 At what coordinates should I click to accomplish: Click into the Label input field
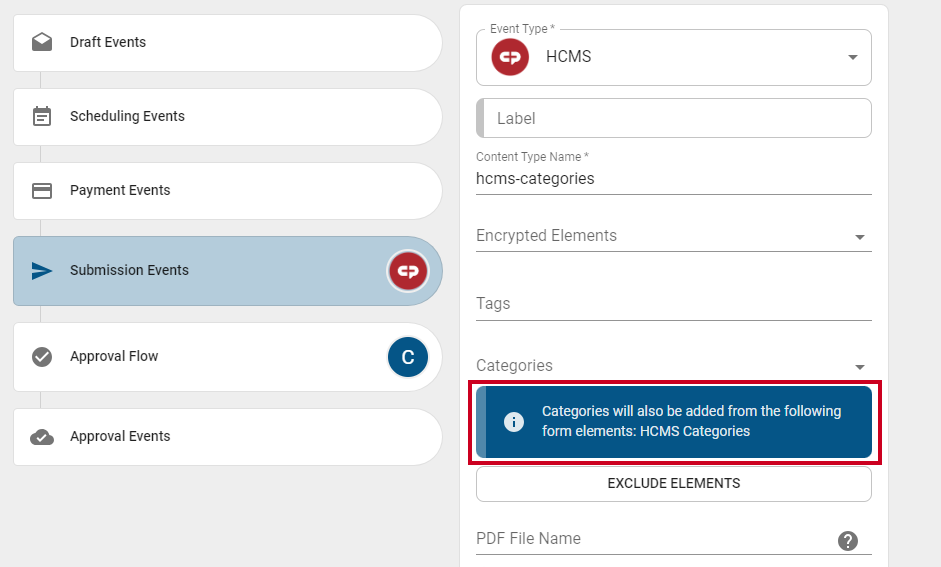point(673,118)
